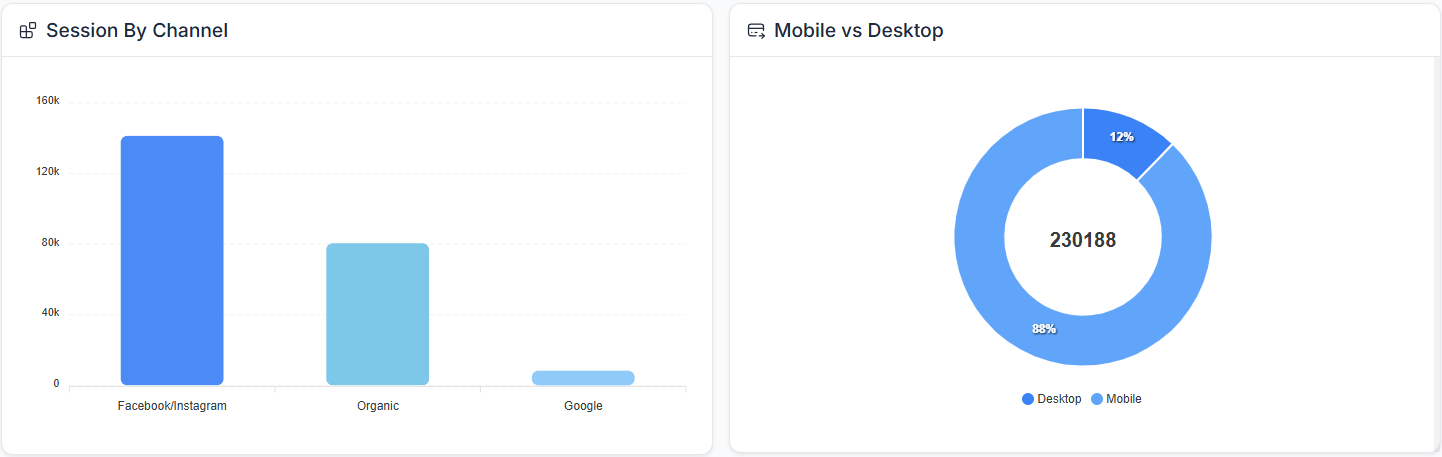This screenshot has width=1442, height=457.
Task: Click the Desktop legend color dot
Action: pos(1028,399)
